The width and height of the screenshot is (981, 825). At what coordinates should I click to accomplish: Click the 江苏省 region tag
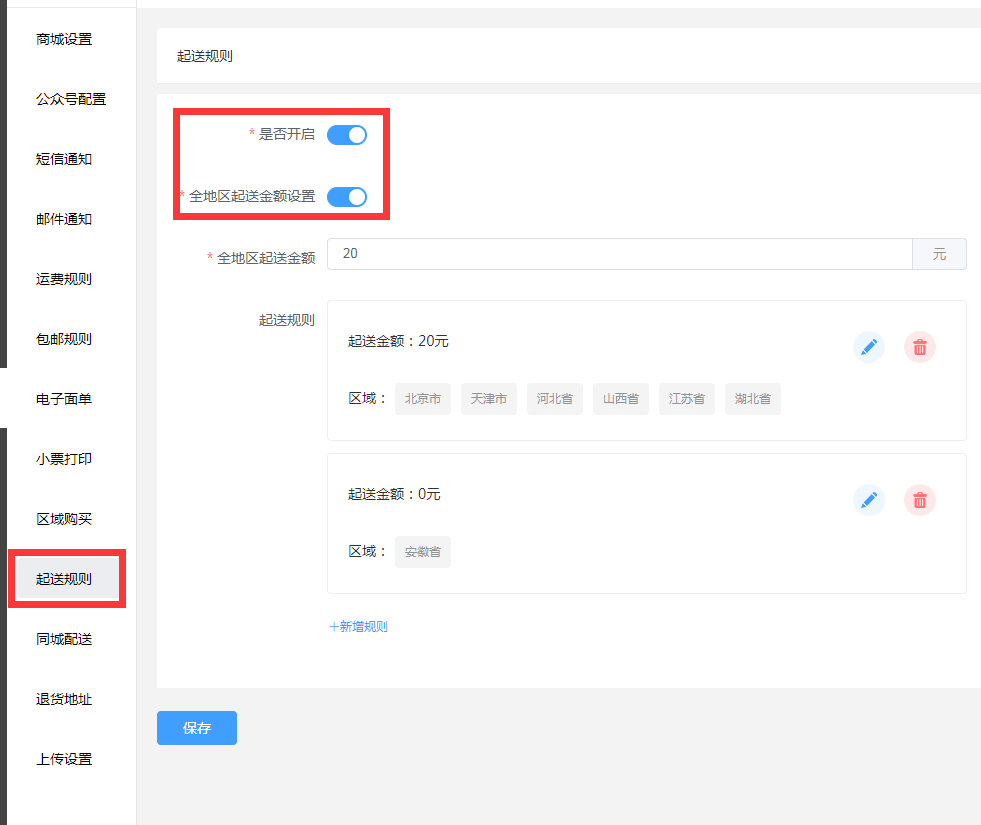coord(686,398)
